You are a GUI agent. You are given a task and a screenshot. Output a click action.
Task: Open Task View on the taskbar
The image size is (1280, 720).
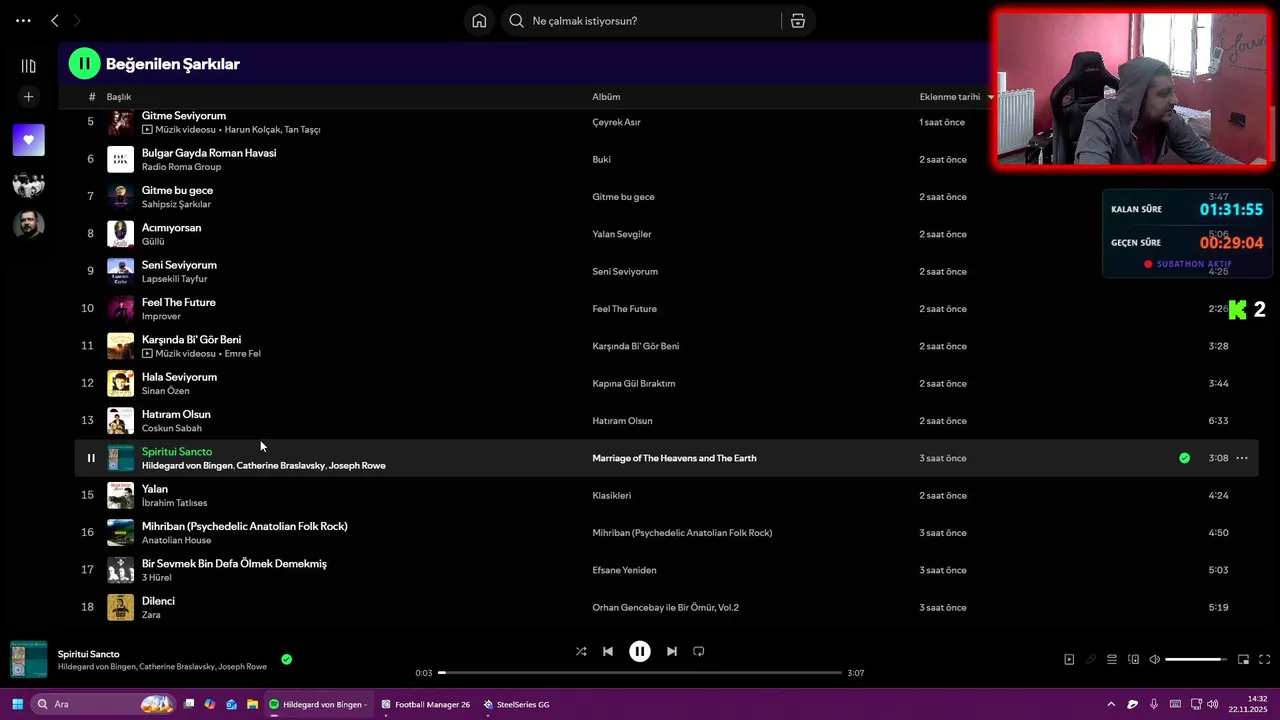(x=188, y=704)
